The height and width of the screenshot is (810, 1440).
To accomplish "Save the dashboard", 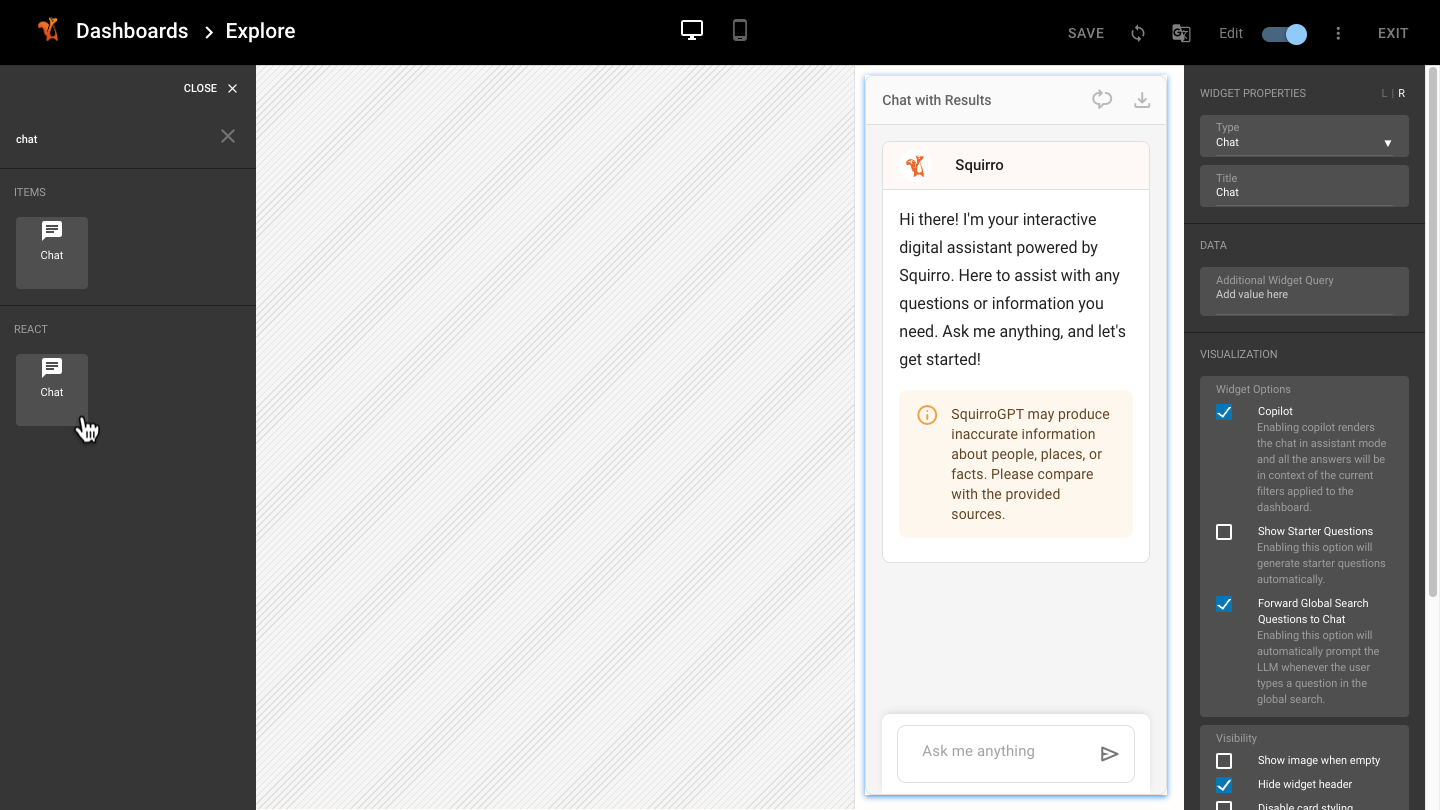I will coord(1086,33).
